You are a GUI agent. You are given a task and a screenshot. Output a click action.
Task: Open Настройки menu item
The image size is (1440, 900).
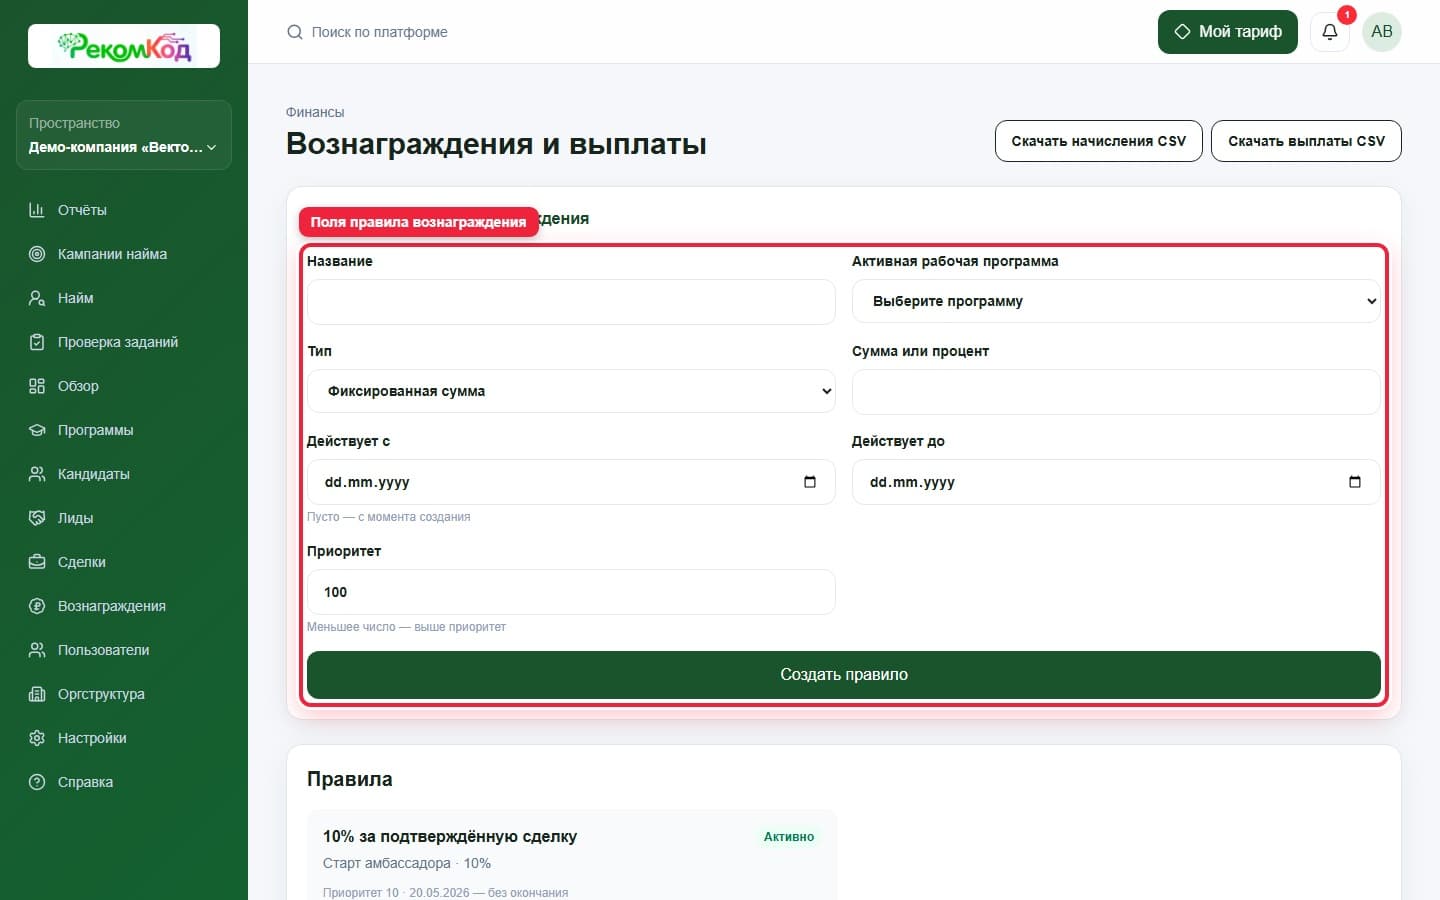124,738
